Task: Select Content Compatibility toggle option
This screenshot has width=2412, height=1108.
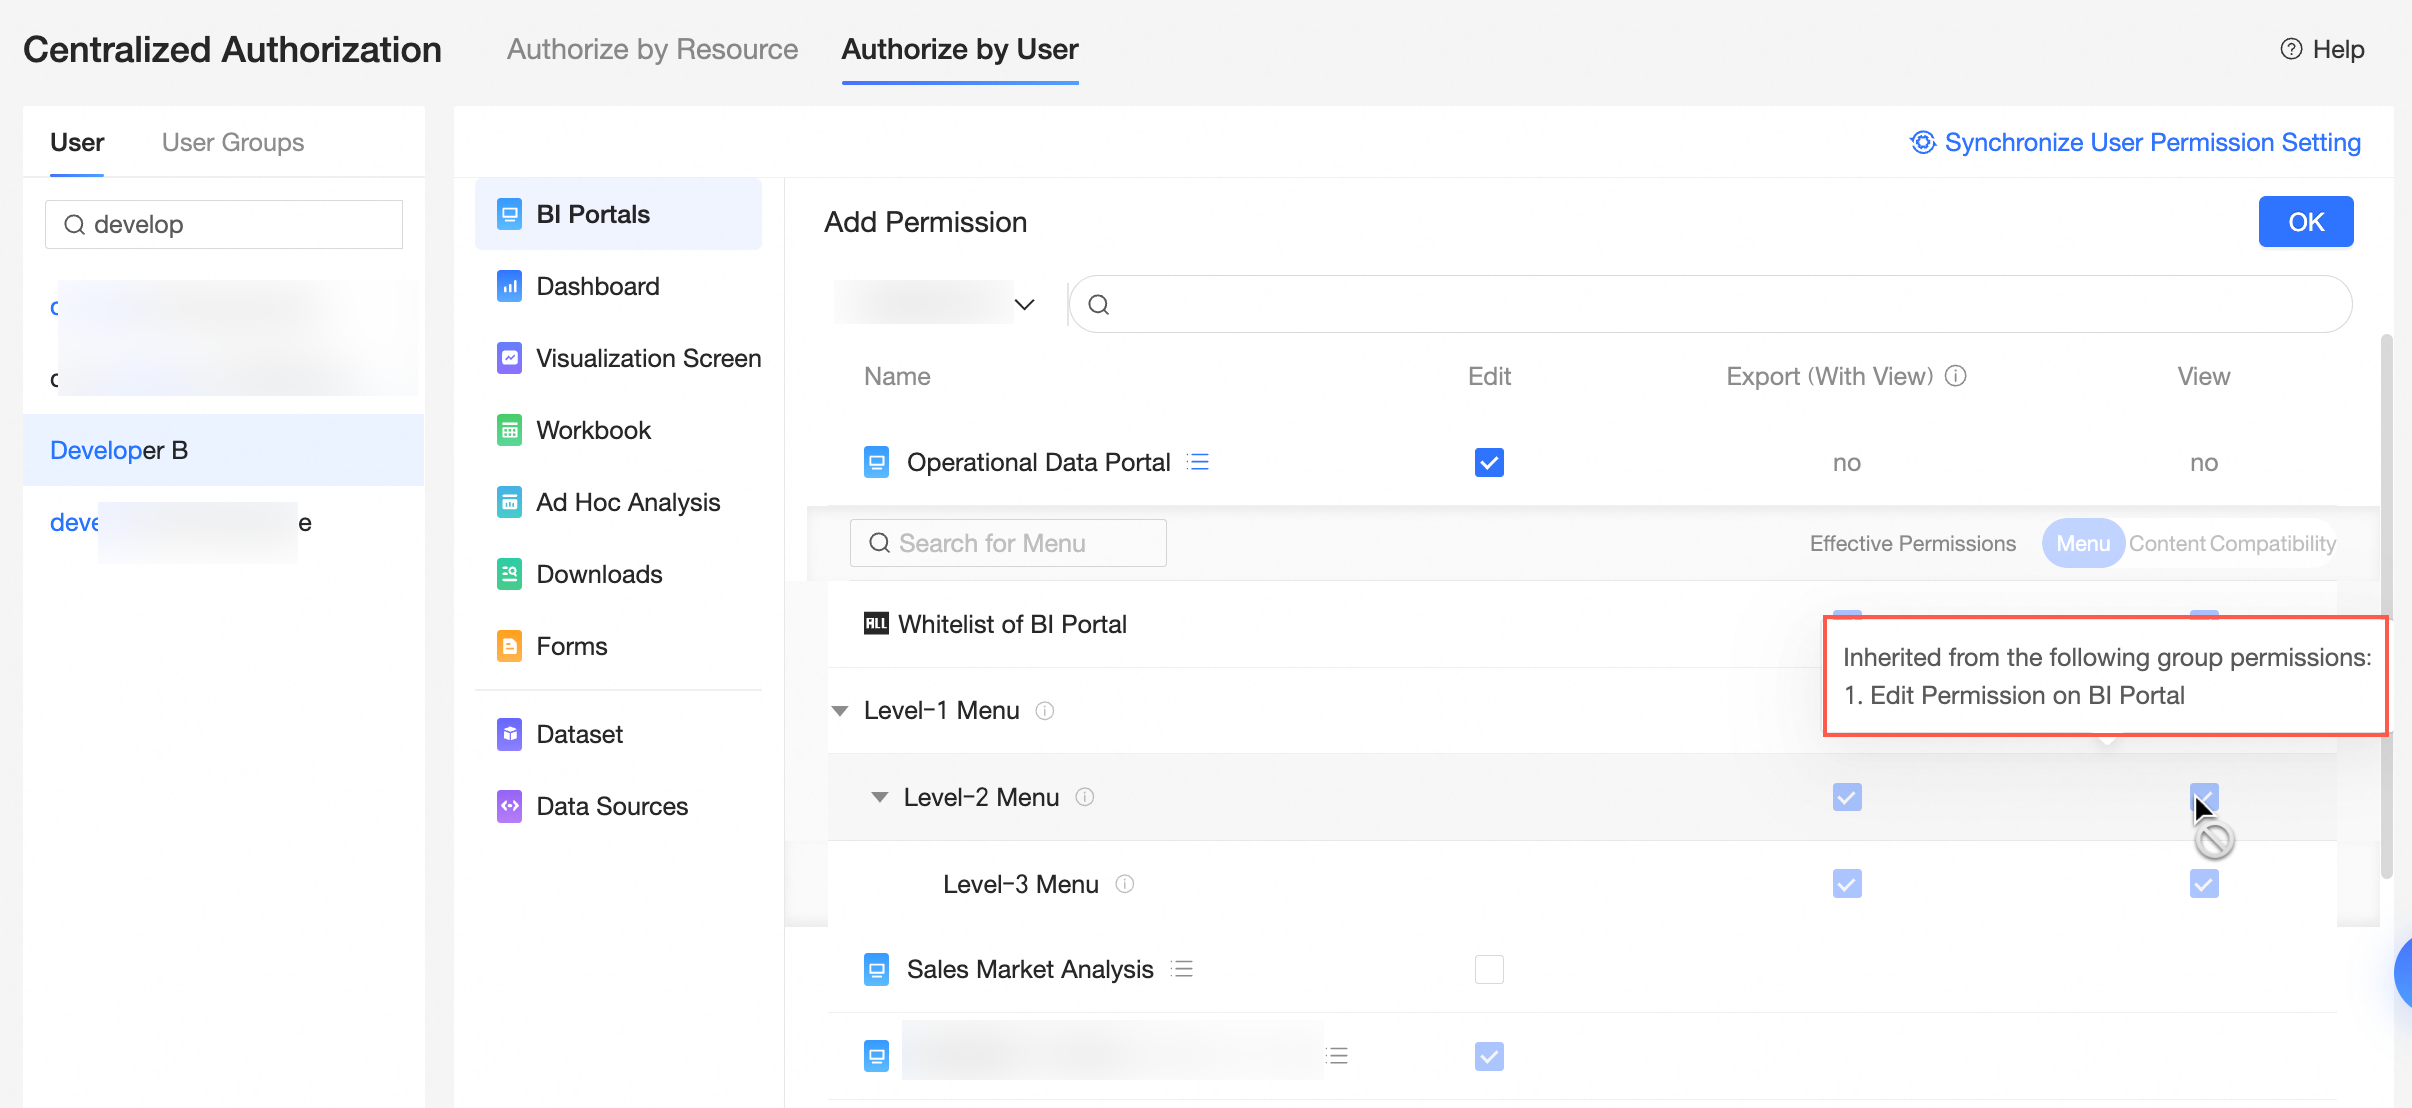Action: click(2231, 543)
